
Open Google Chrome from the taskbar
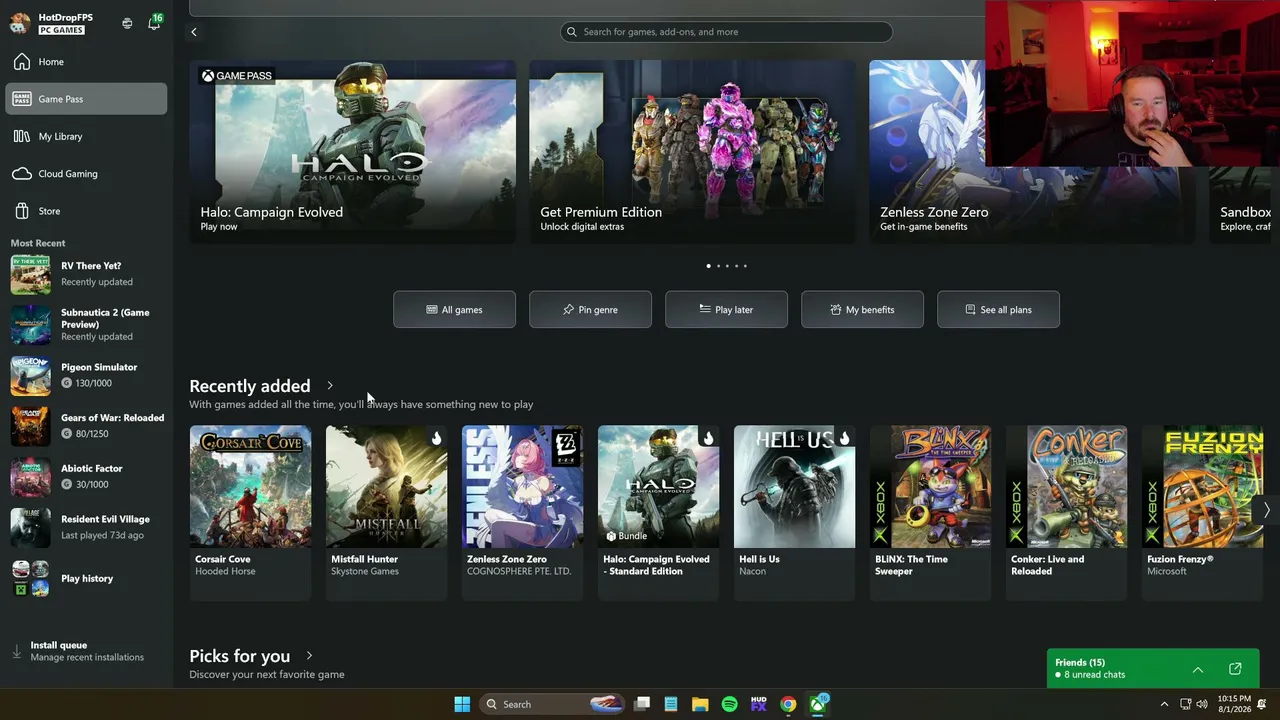(x=788, y=704)
